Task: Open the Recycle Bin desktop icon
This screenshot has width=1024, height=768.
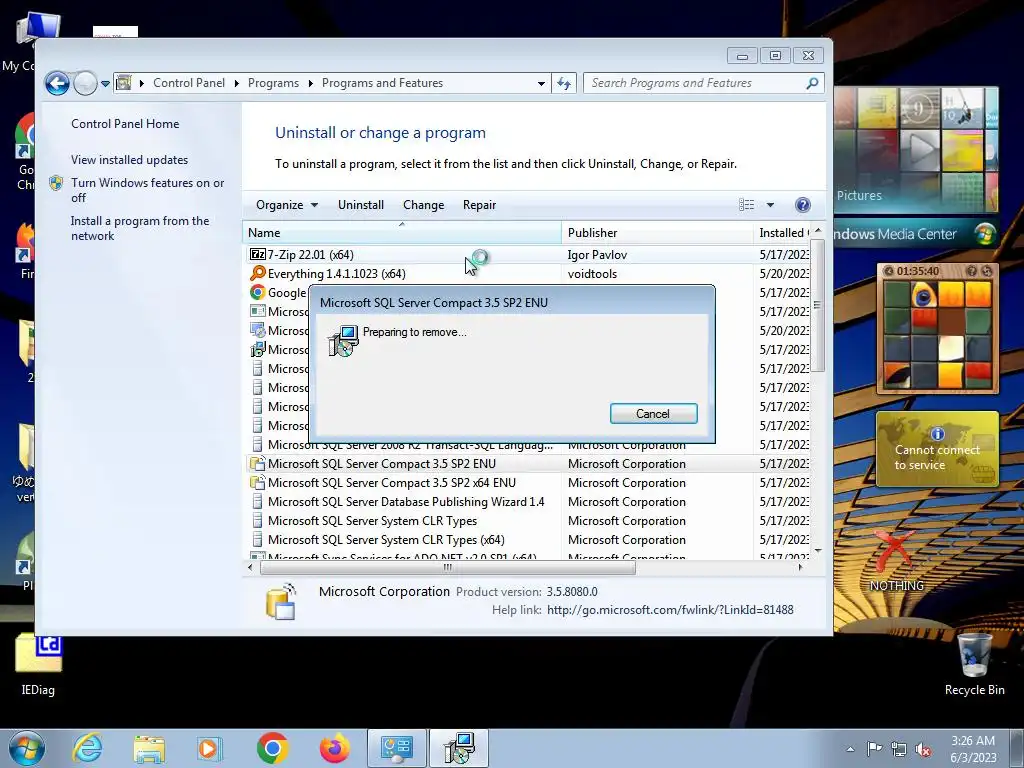Action: [x=974, y=664]
